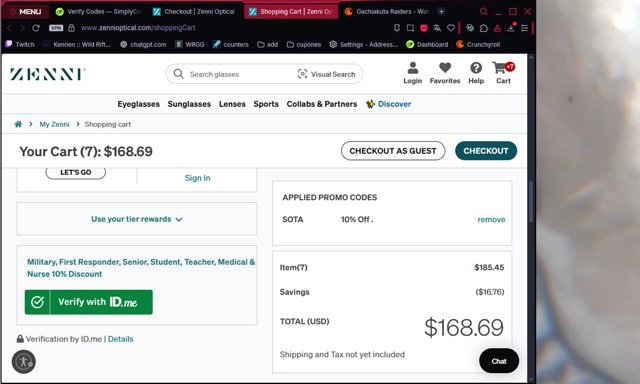Open the accessibility options icon
This screenshot has width=640, height=384.
(24, 362)
